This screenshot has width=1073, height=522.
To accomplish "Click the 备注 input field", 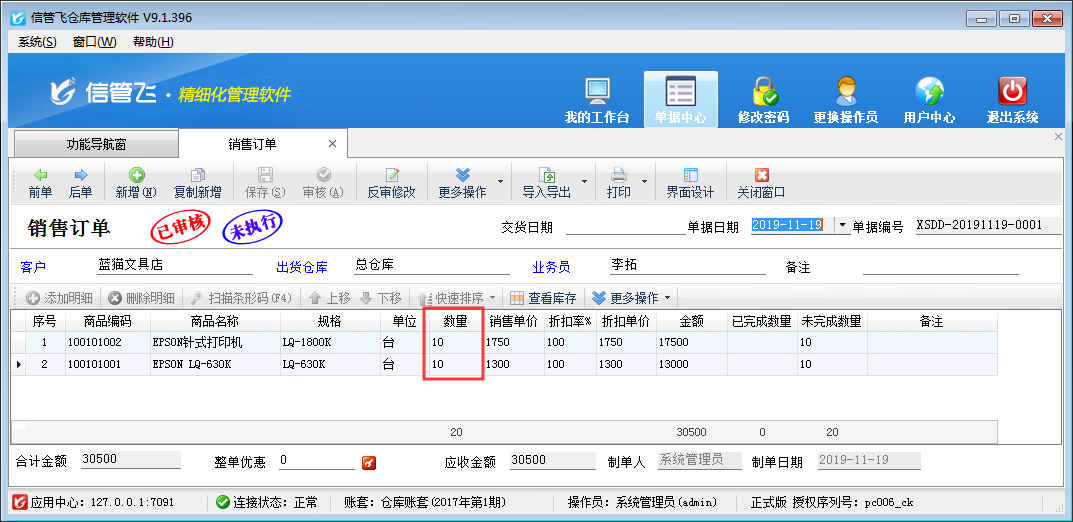I will [x=939, y=267].
